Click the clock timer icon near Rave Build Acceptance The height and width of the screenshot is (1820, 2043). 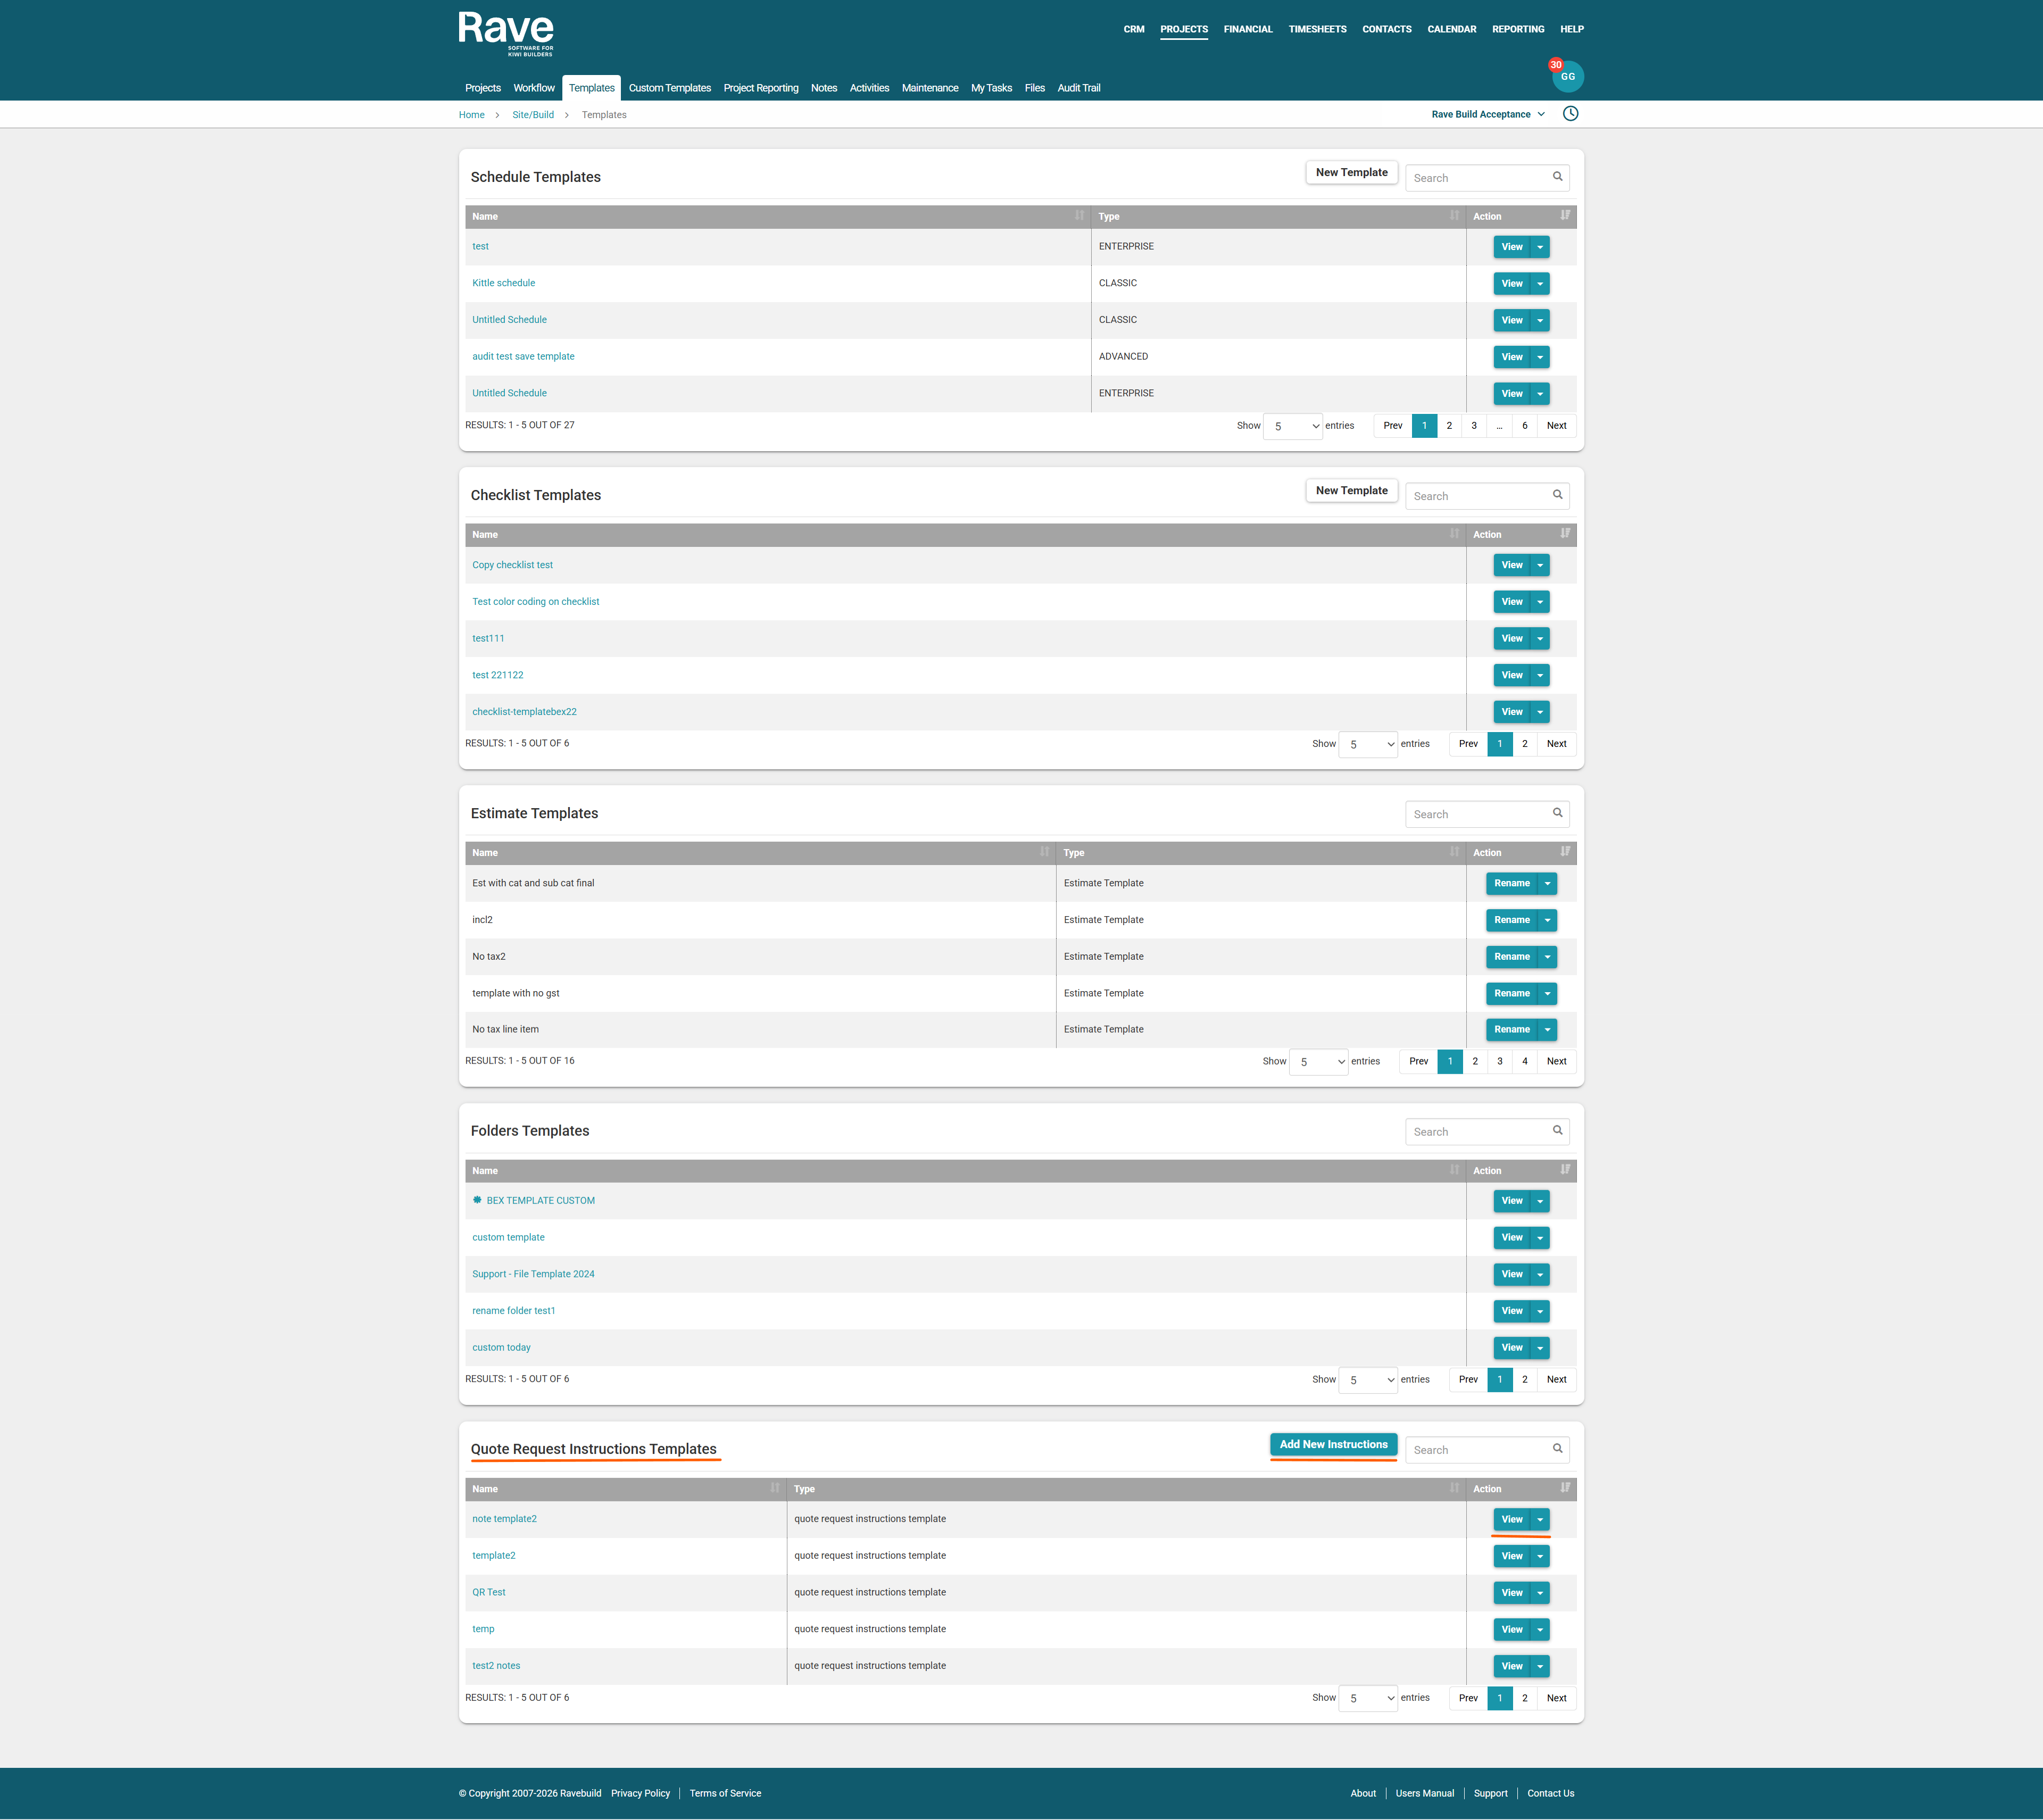click(1570, 114)
